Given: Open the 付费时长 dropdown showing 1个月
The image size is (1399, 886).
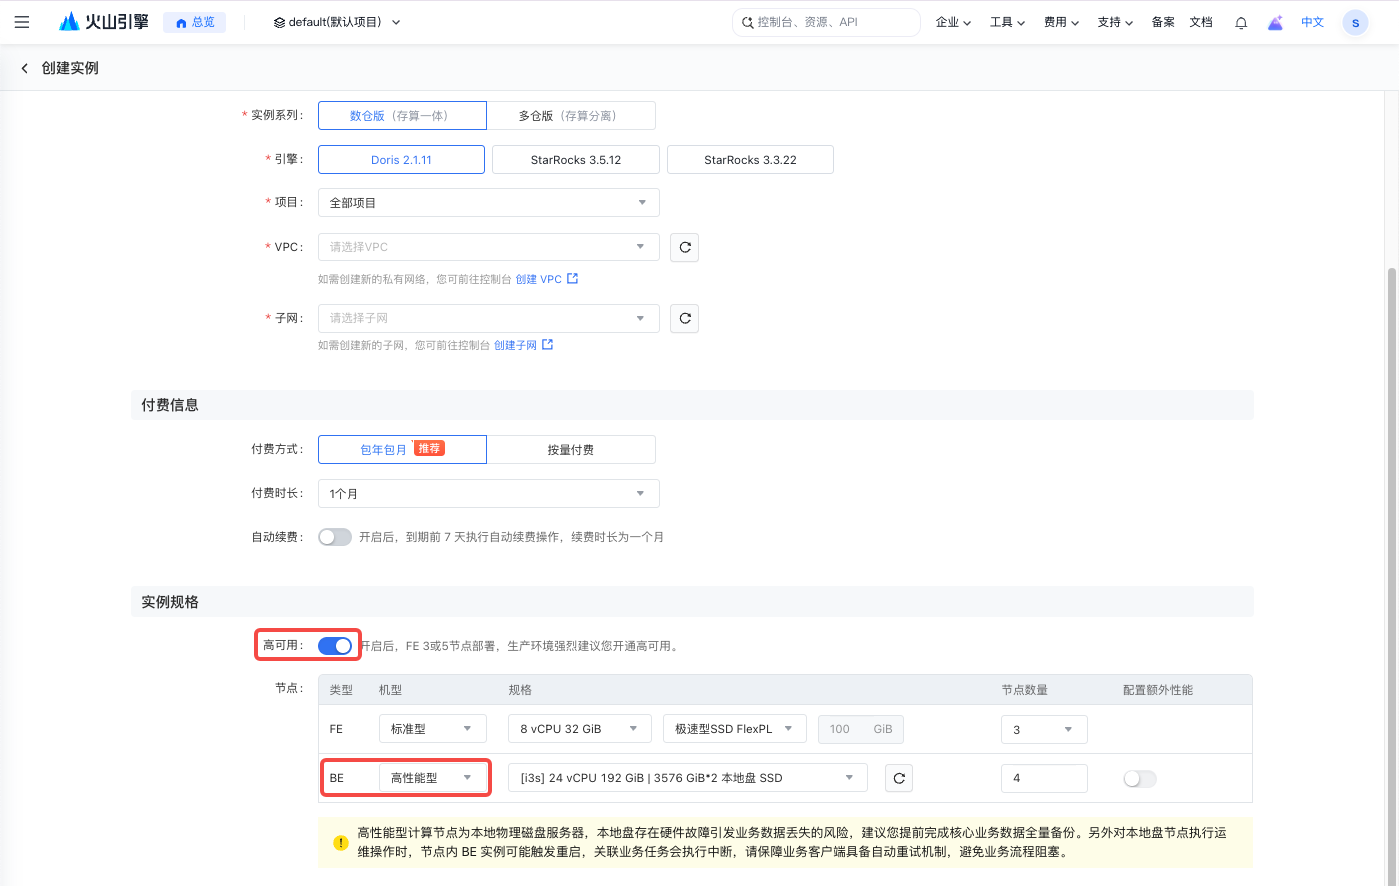Looking at the screenshot, I should (489, 494).
